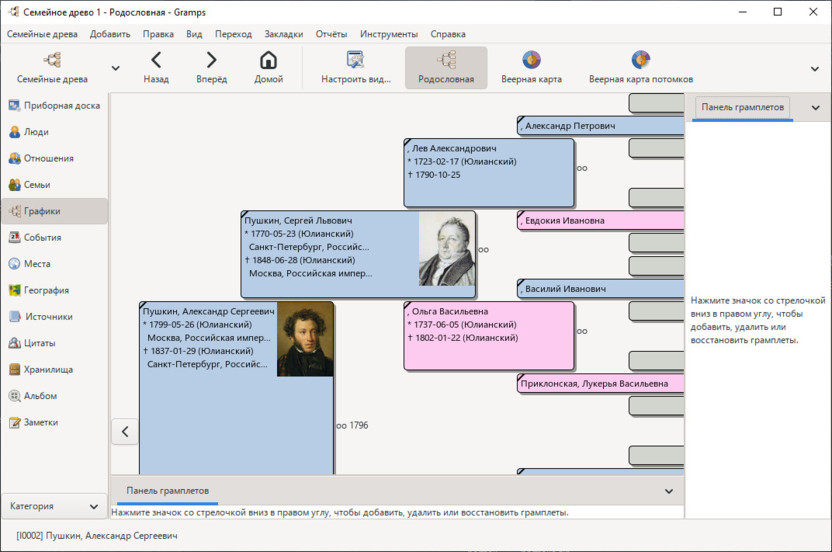Image resolution: width=832 pixels, height=552 pixels.
Task: Open the Люди category
Action: [x=55, y=132]
